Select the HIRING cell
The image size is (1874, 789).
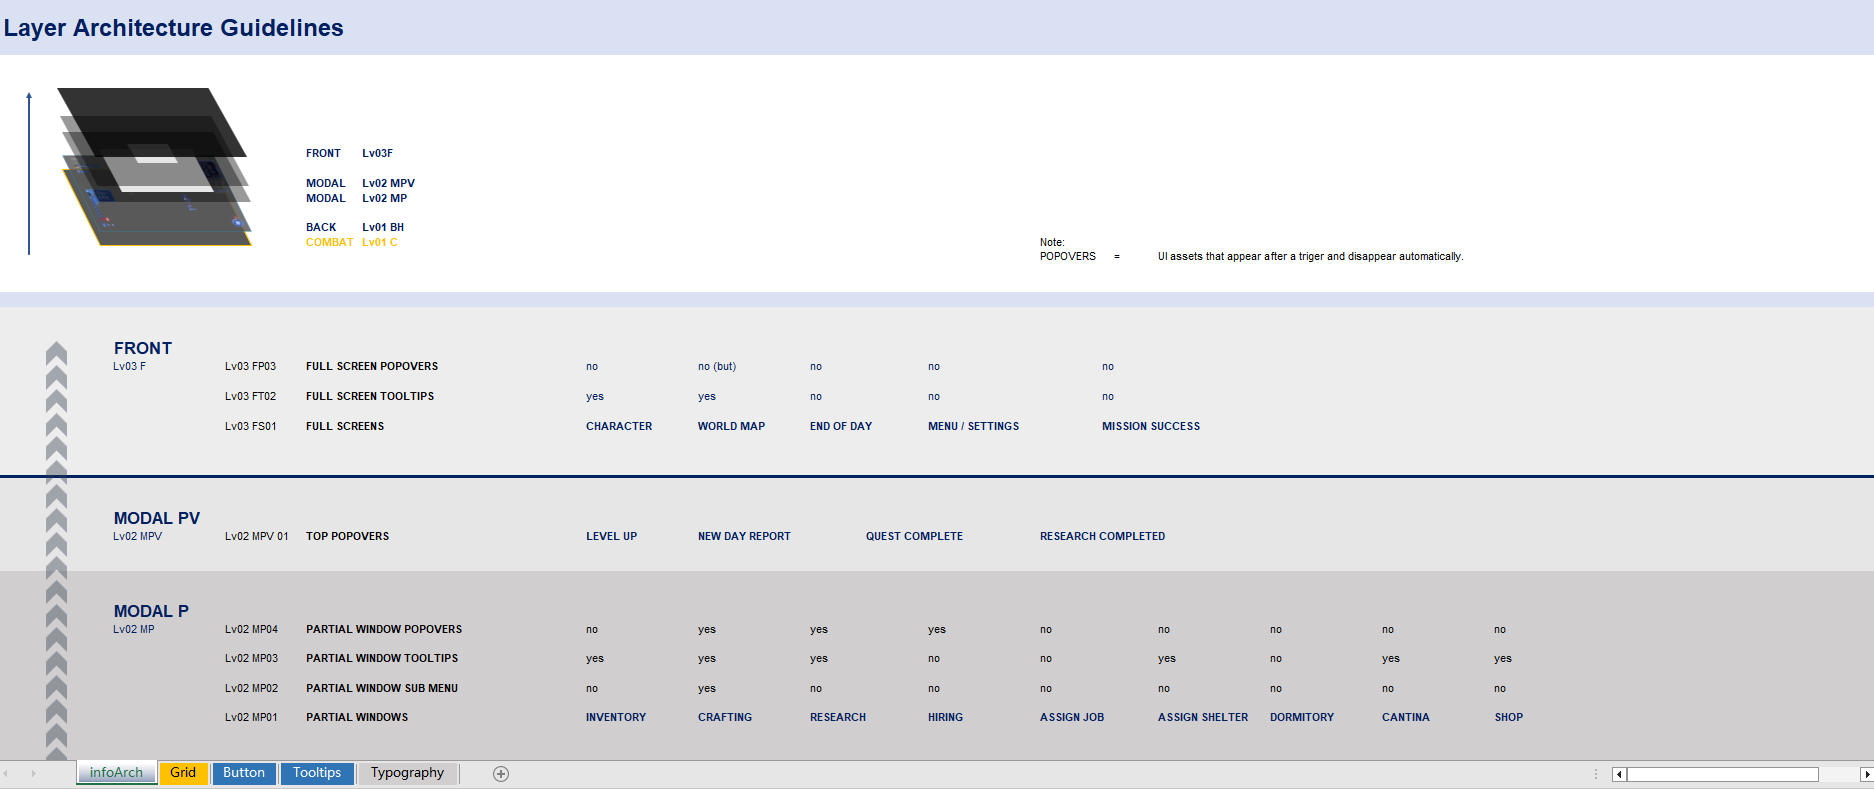(945, 718)
